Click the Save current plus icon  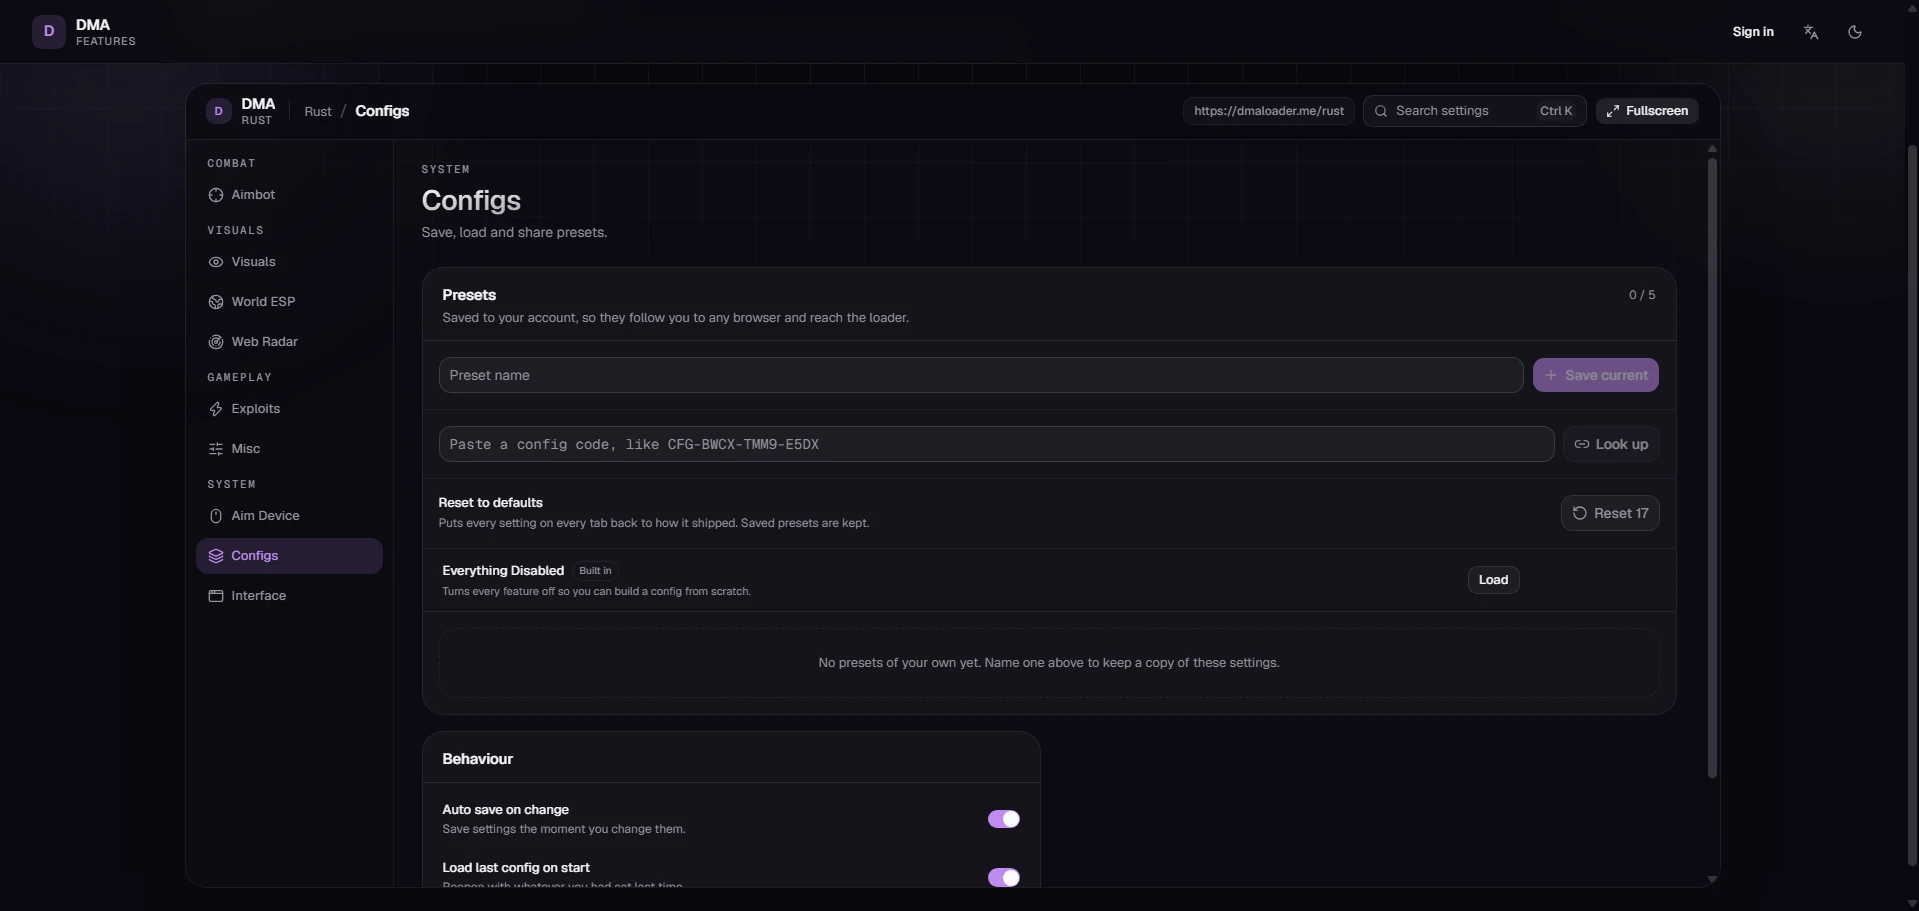(1551, 375)
